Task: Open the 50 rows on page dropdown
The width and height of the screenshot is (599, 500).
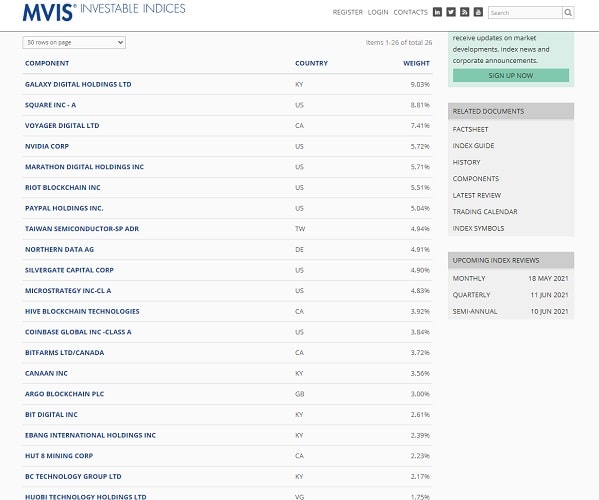Action: (x=74, y=42)
